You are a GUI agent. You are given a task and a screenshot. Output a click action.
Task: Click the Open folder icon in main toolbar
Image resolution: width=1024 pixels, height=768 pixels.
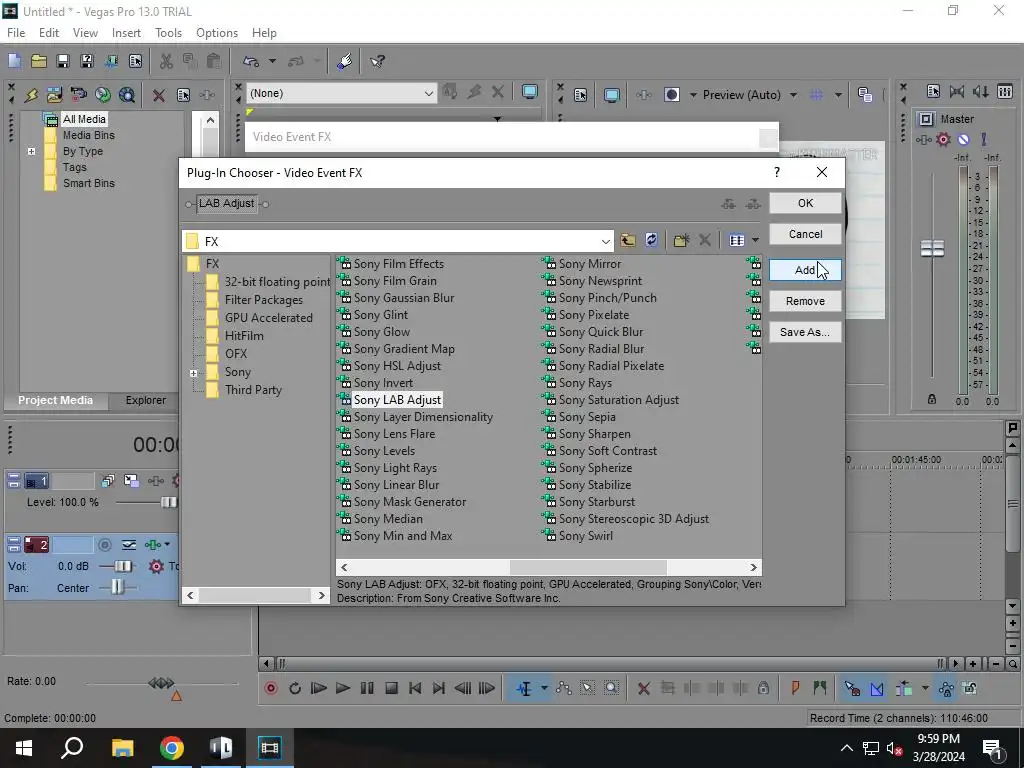click(39, 61)
